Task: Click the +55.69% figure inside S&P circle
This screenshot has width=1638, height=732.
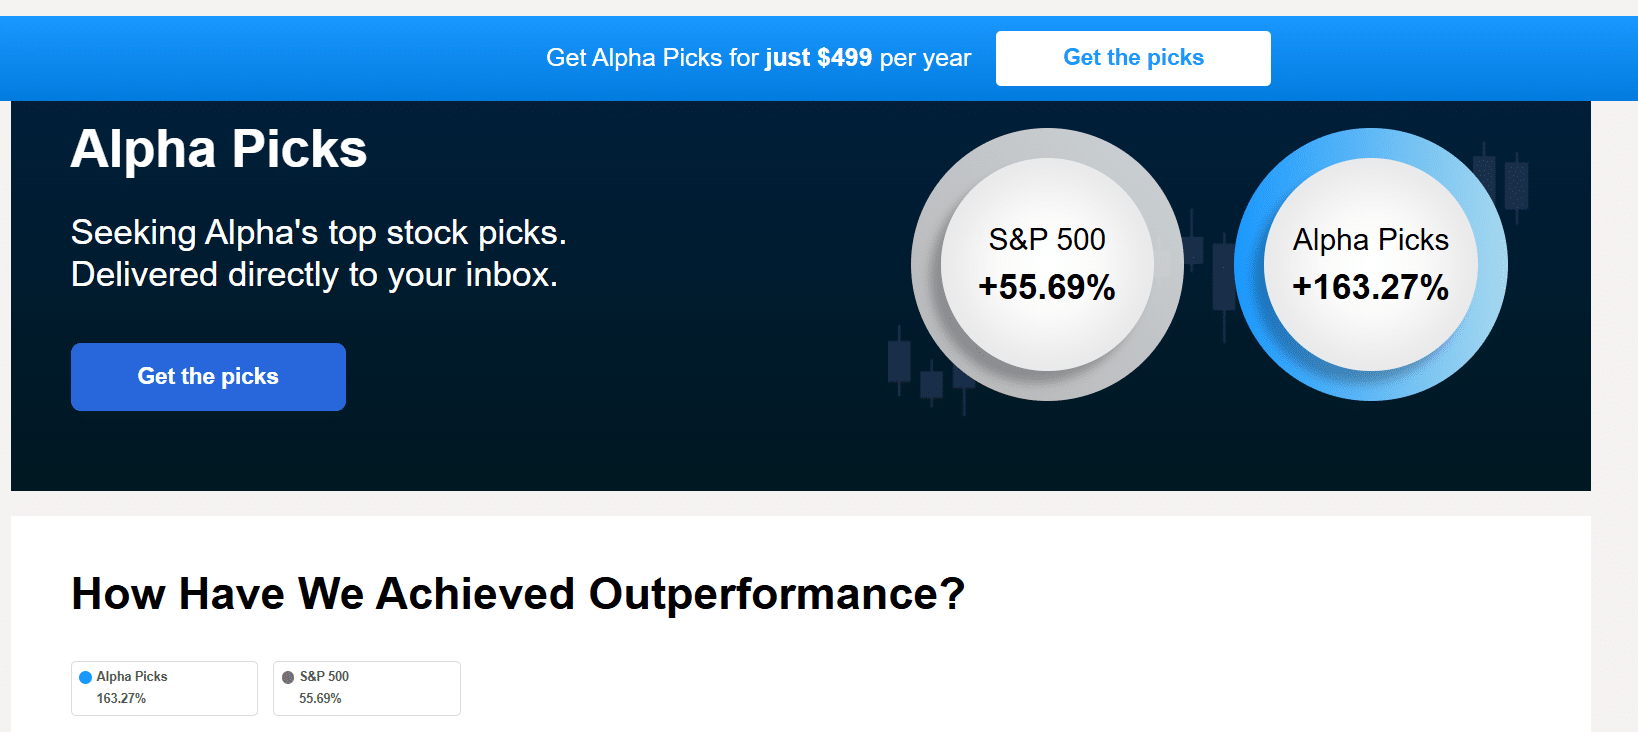Action: (x=1047, y=288)
